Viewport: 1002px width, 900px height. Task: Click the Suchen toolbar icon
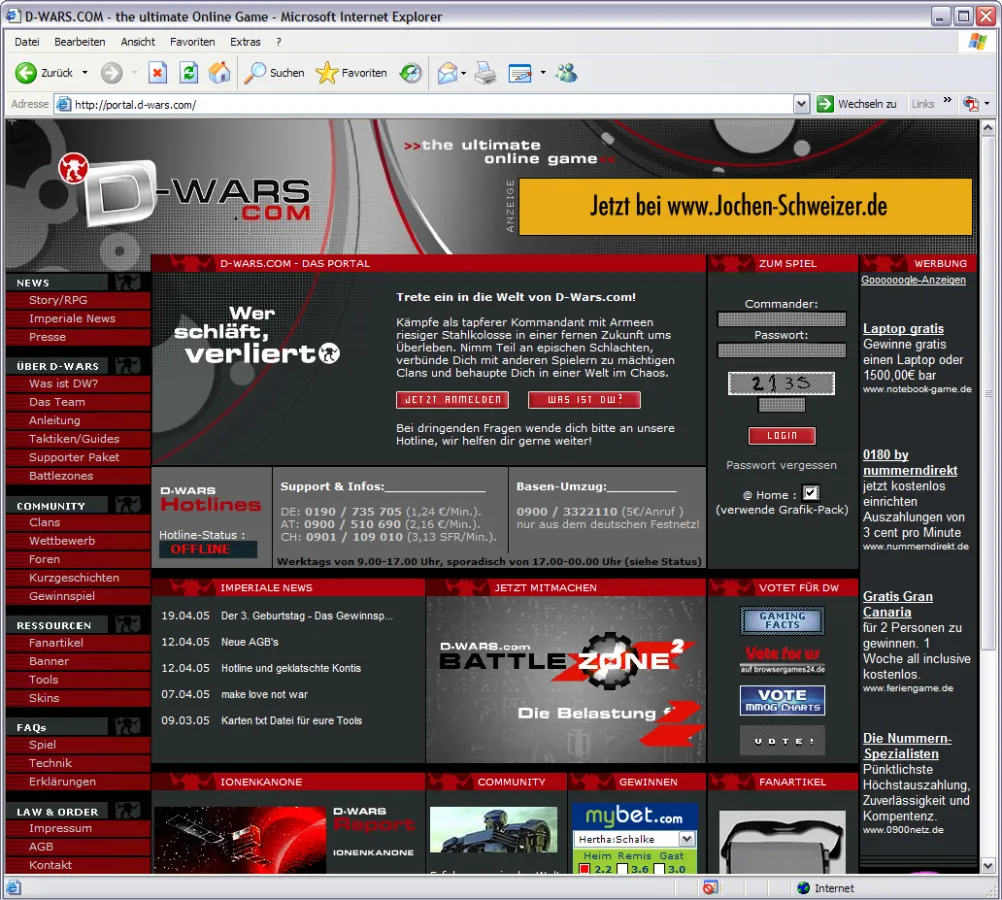pyautogui.click(x=273, y=72)
